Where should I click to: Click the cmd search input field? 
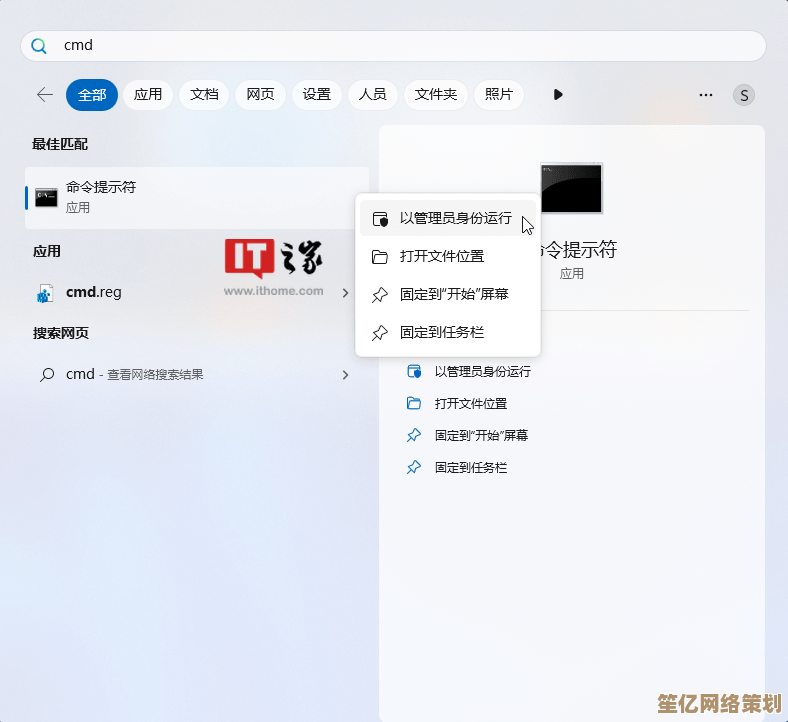(x=400, y=46)
